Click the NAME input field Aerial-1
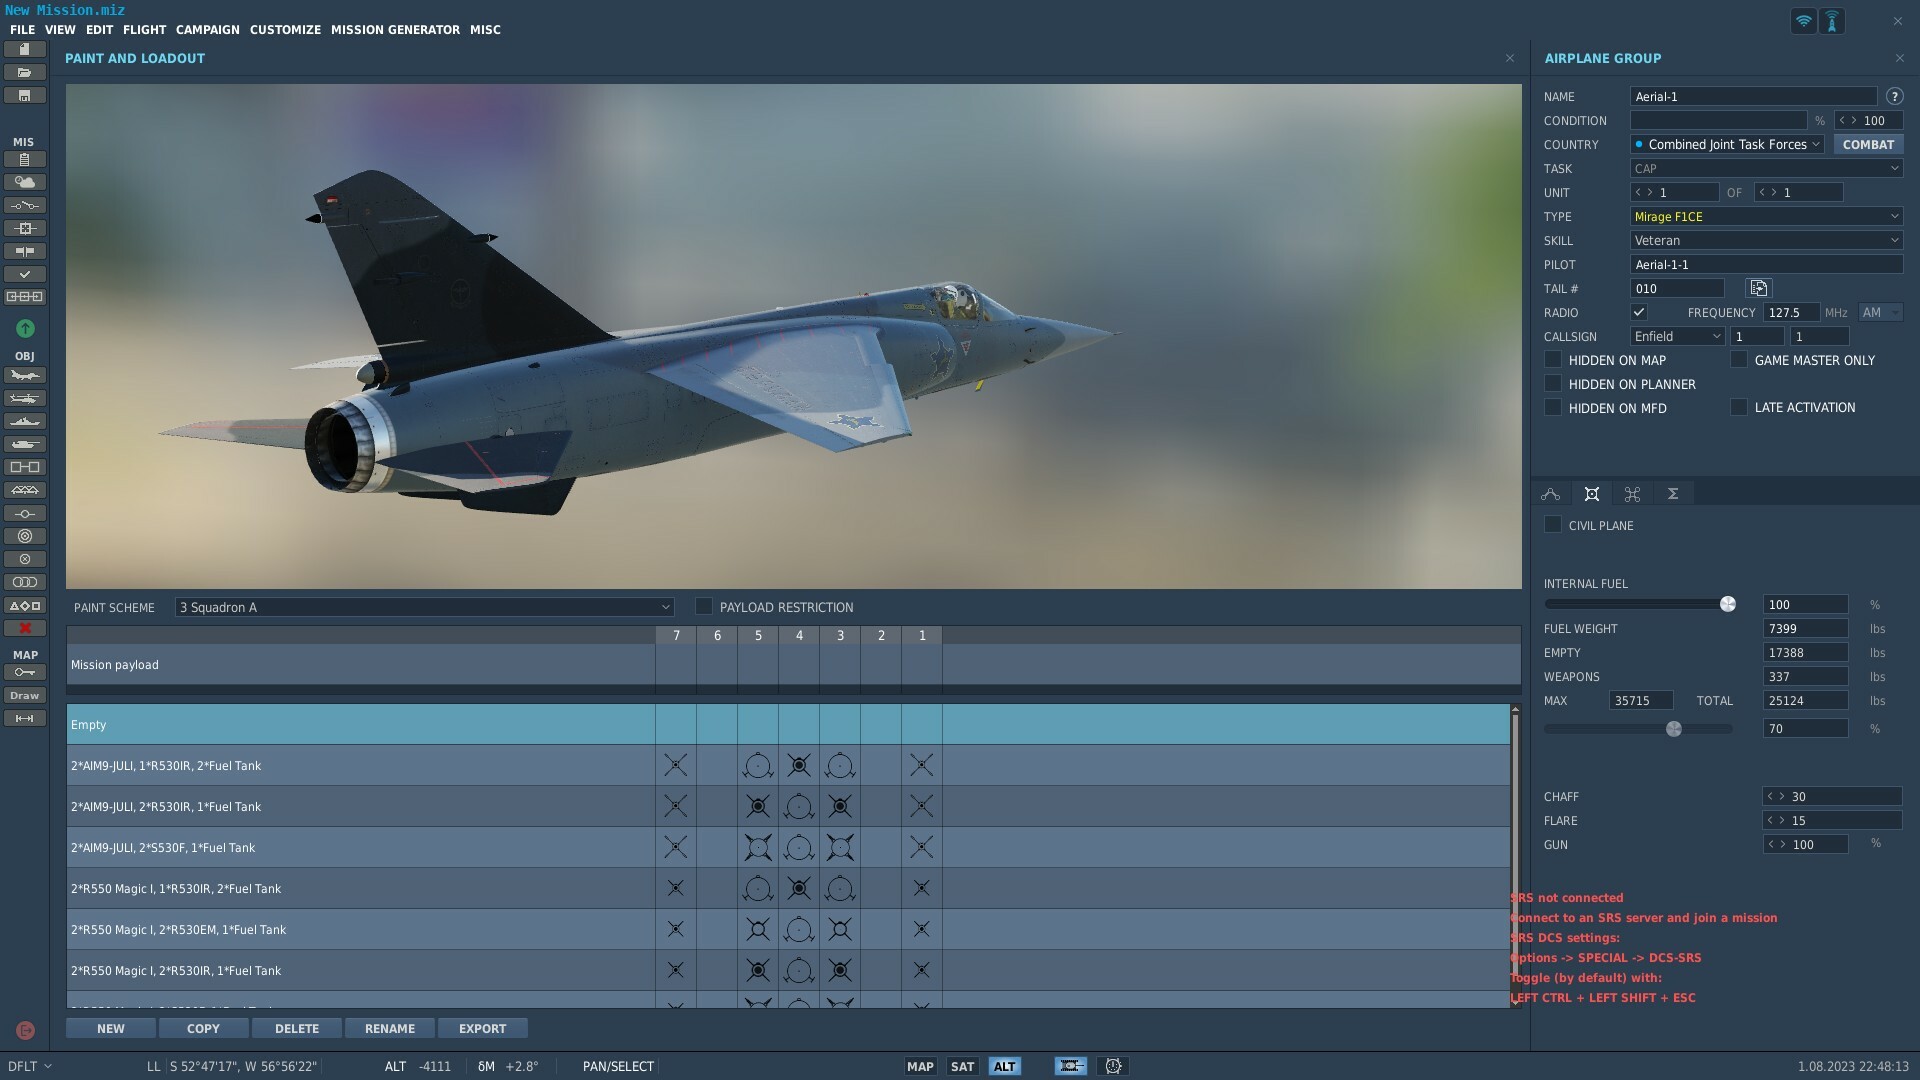Image resolution: width=1920 pixels, height=1080 pixels. point(1753,97)
